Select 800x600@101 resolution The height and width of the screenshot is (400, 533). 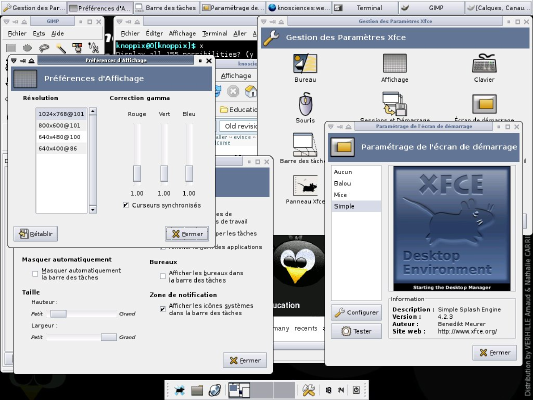pyautogui.click(x=61, y=126)
